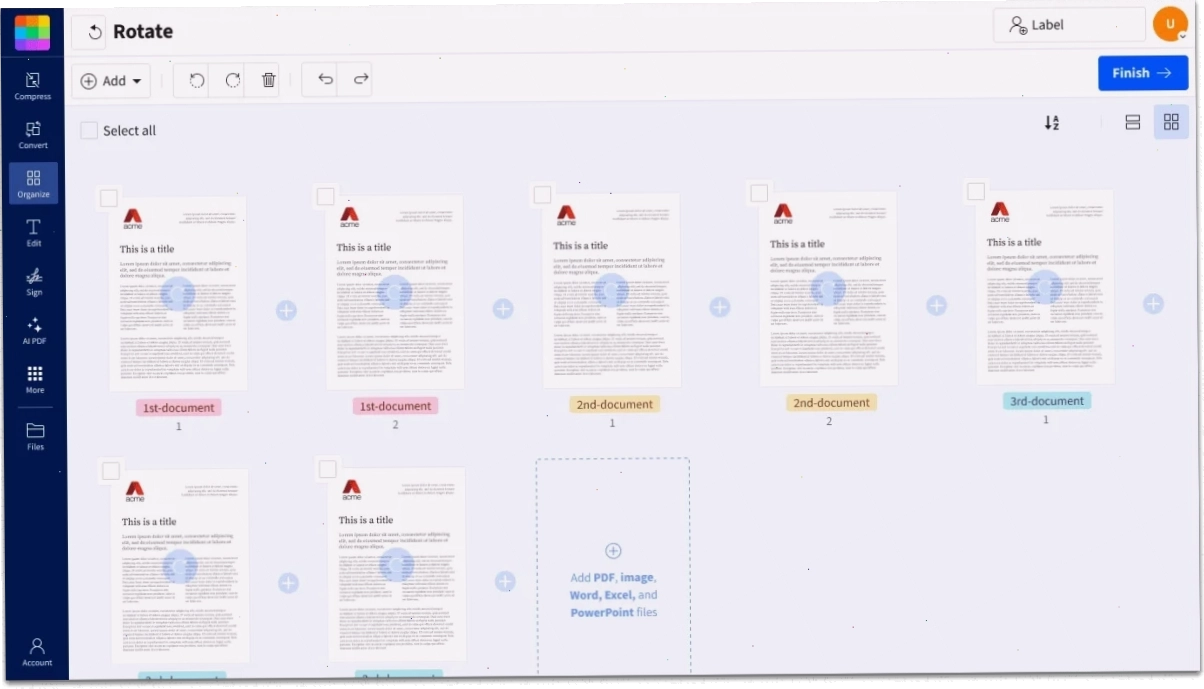Open the More tools menu in sidebar

coord(35,379)
